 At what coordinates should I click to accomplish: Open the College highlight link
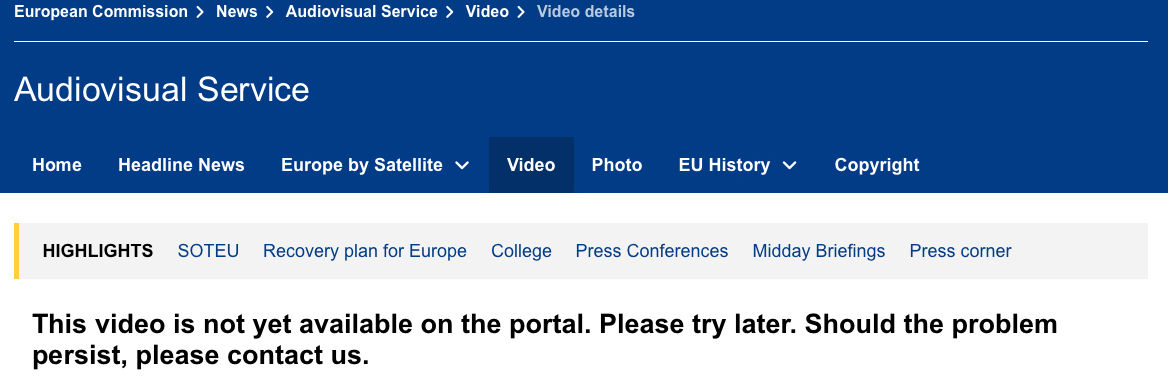coord(521,252)
